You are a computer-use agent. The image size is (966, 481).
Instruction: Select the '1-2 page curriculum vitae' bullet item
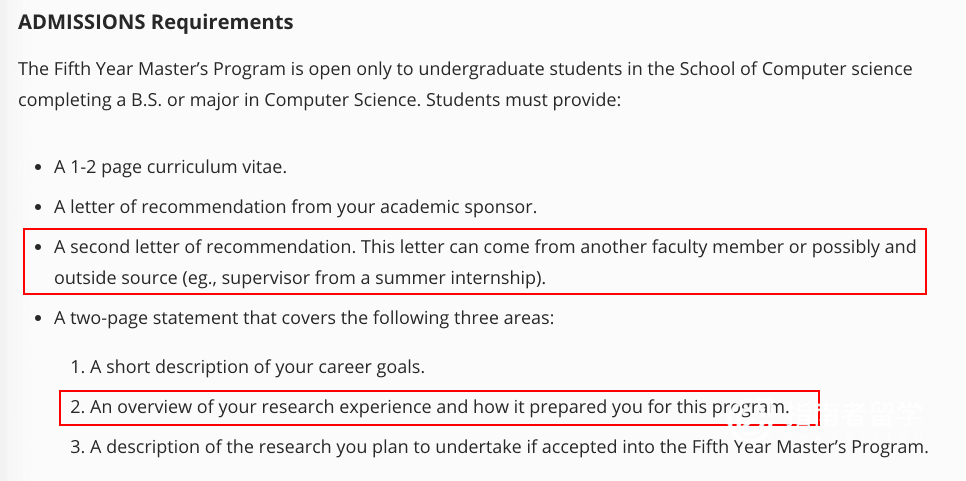170,167
